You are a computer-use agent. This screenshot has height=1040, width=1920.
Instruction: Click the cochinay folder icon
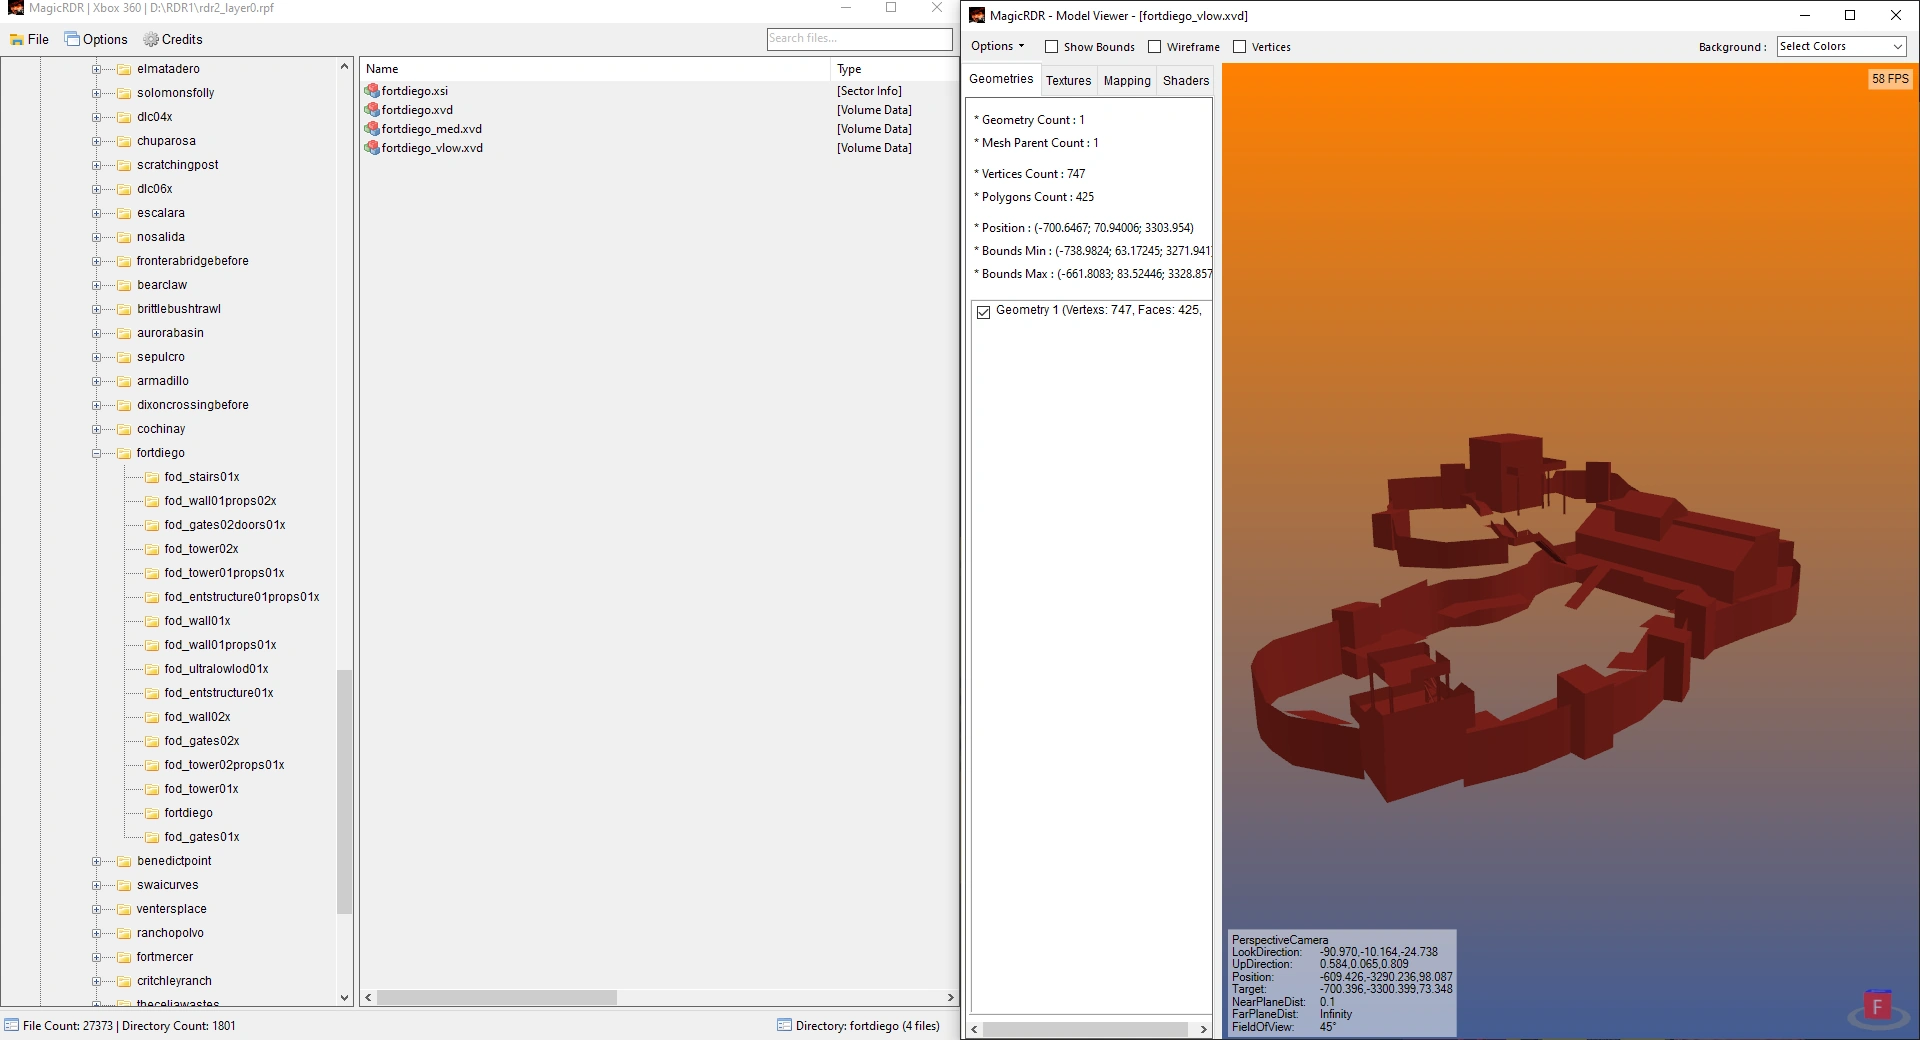pyautogui.click(x=124, y=429)
